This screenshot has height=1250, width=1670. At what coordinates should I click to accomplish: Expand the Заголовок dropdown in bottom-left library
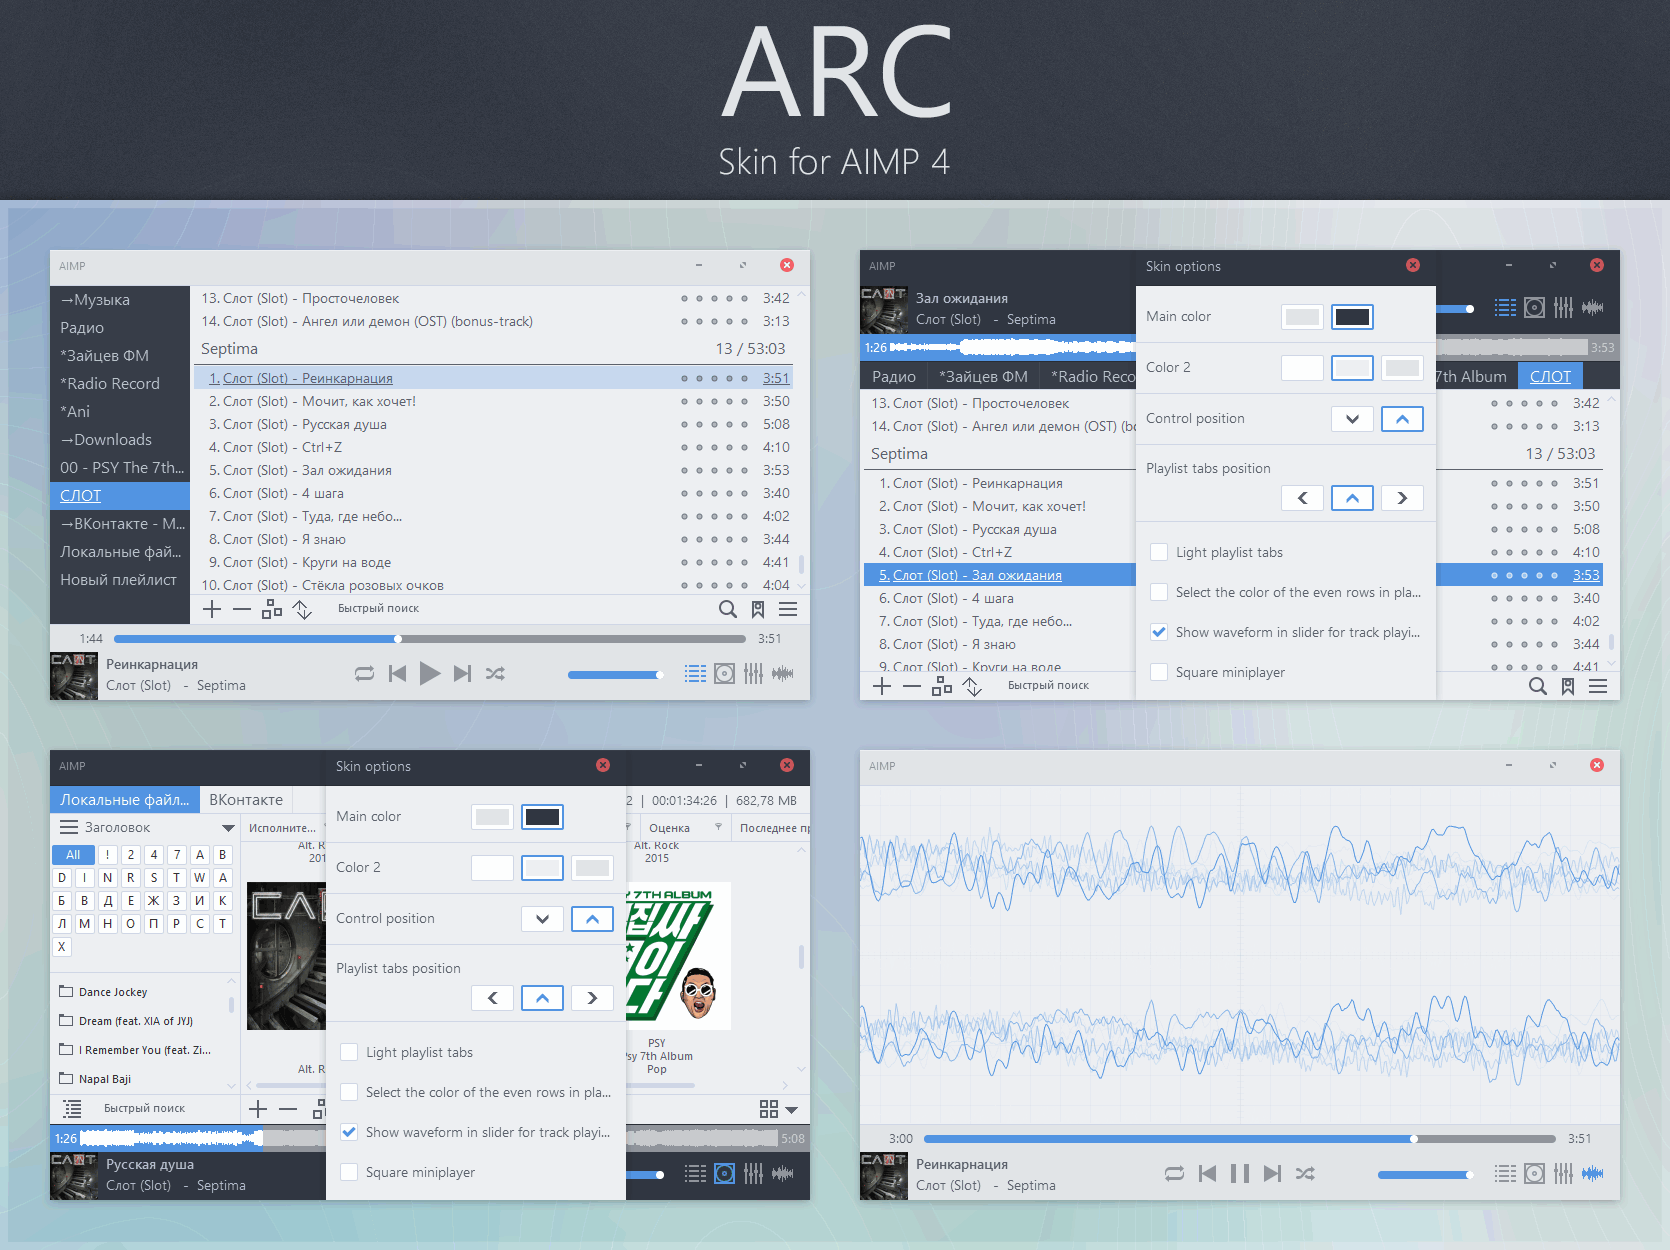(x=228, y=828)
